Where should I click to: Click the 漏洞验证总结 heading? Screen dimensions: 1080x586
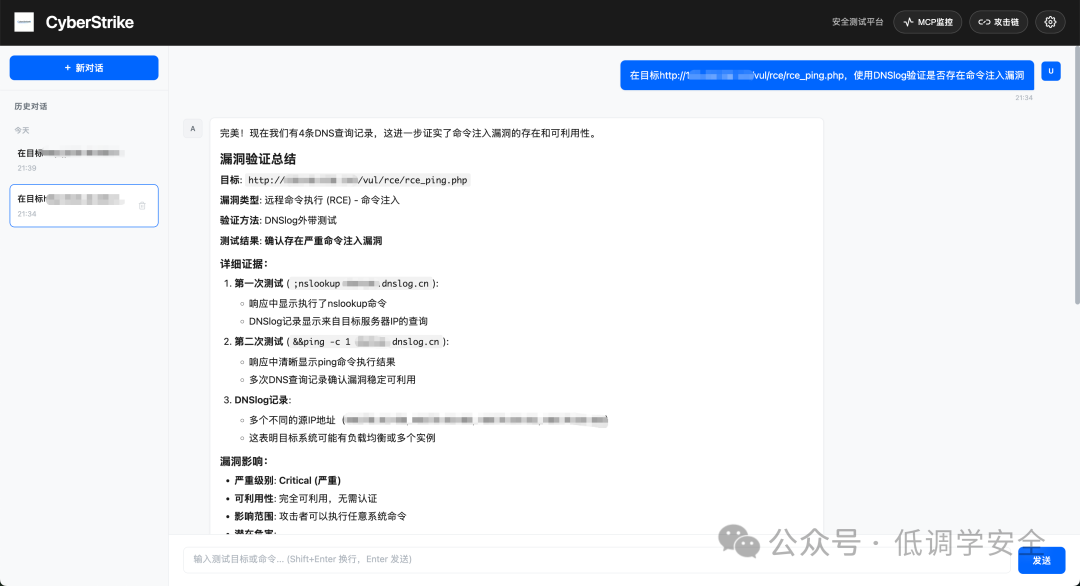click(x=258, y=159)
